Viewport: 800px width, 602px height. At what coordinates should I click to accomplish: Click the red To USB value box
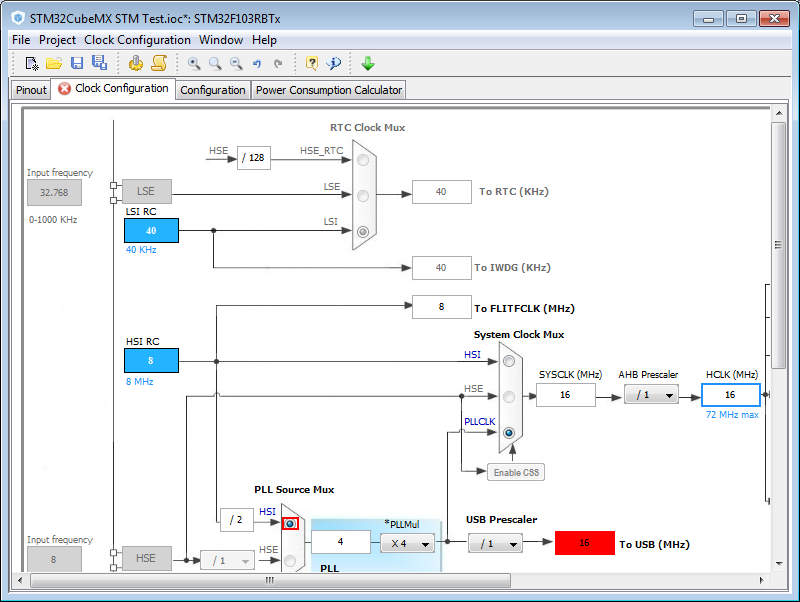pyautogui.click(x=584, y=543)
